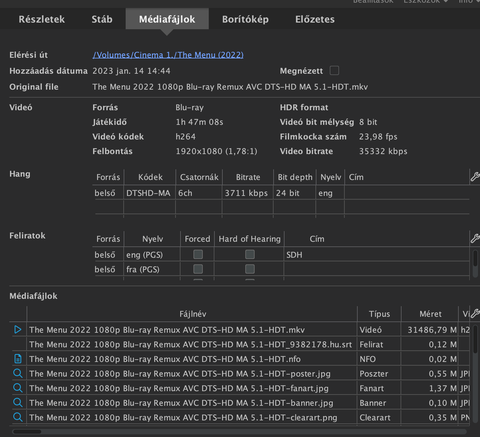
Task: Preview the poster.jpg image magnifier
Action: pyautogui.click(x=18, y=374)
